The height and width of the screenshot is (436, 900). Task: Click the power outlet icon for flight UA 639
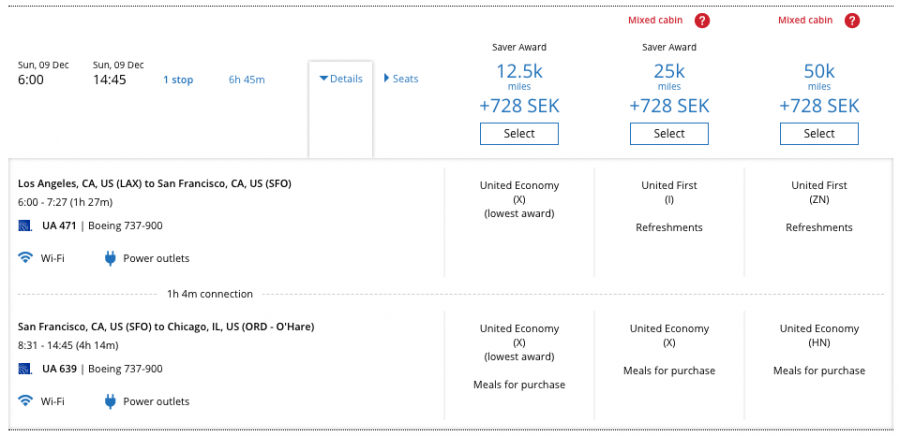click(110, 401)
